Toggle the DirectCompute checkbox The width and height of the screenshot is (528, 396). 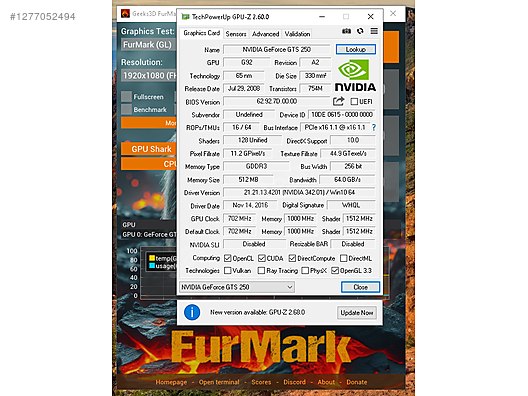[292, 258]
